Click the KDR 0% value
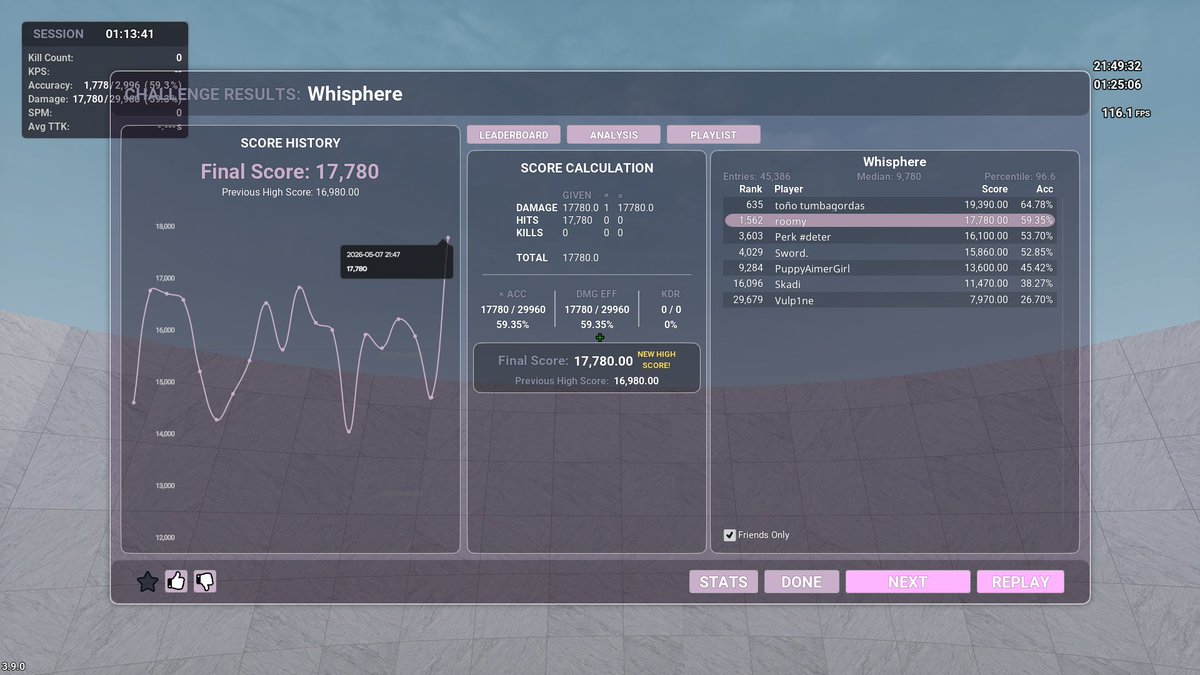 tap(670, 325)
